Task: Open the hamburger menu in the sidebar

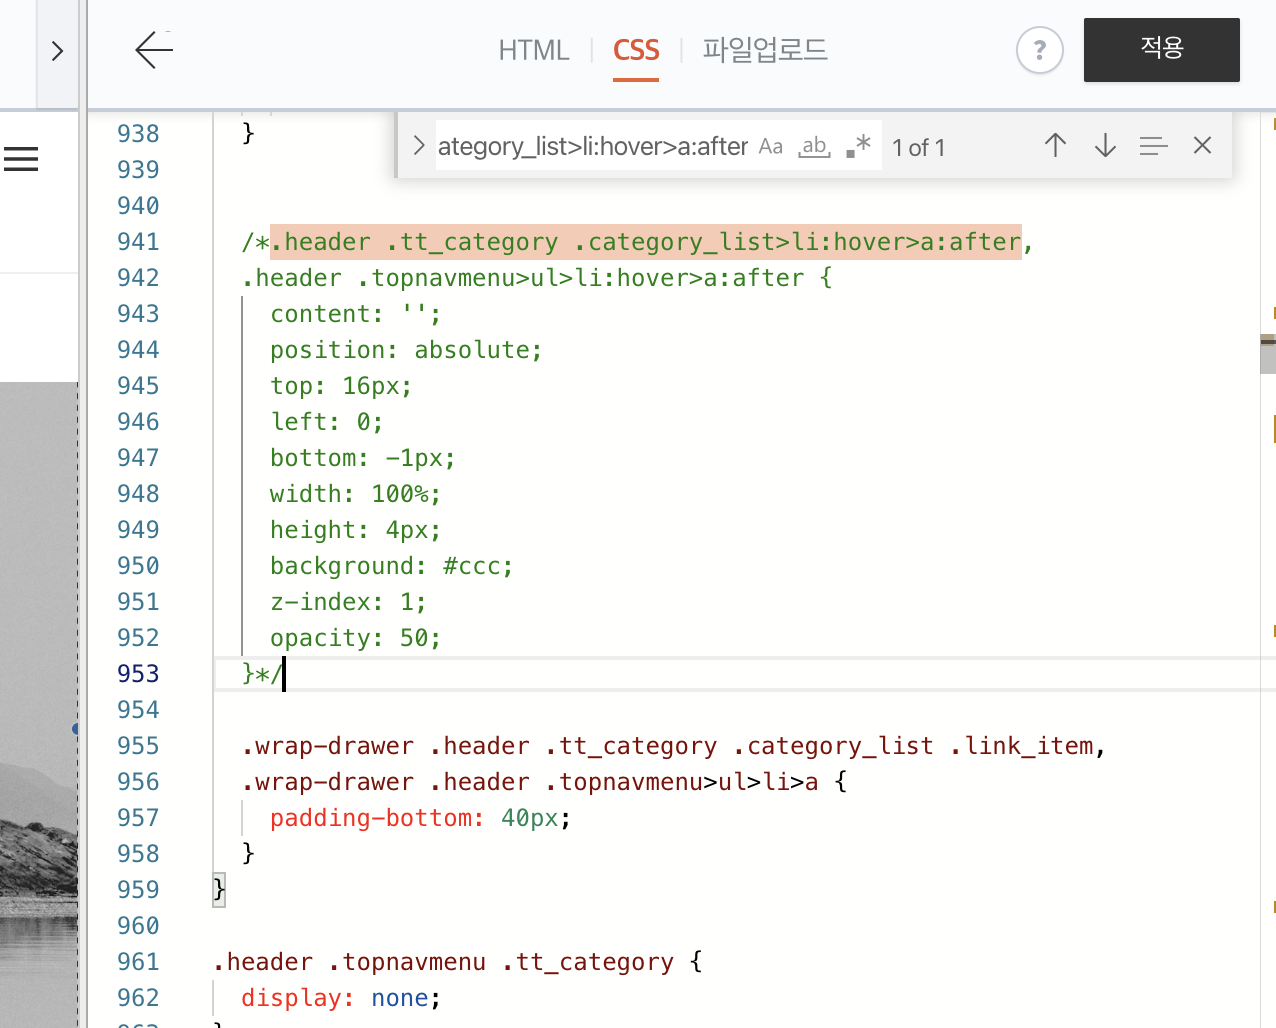Action: pos(21,158)
